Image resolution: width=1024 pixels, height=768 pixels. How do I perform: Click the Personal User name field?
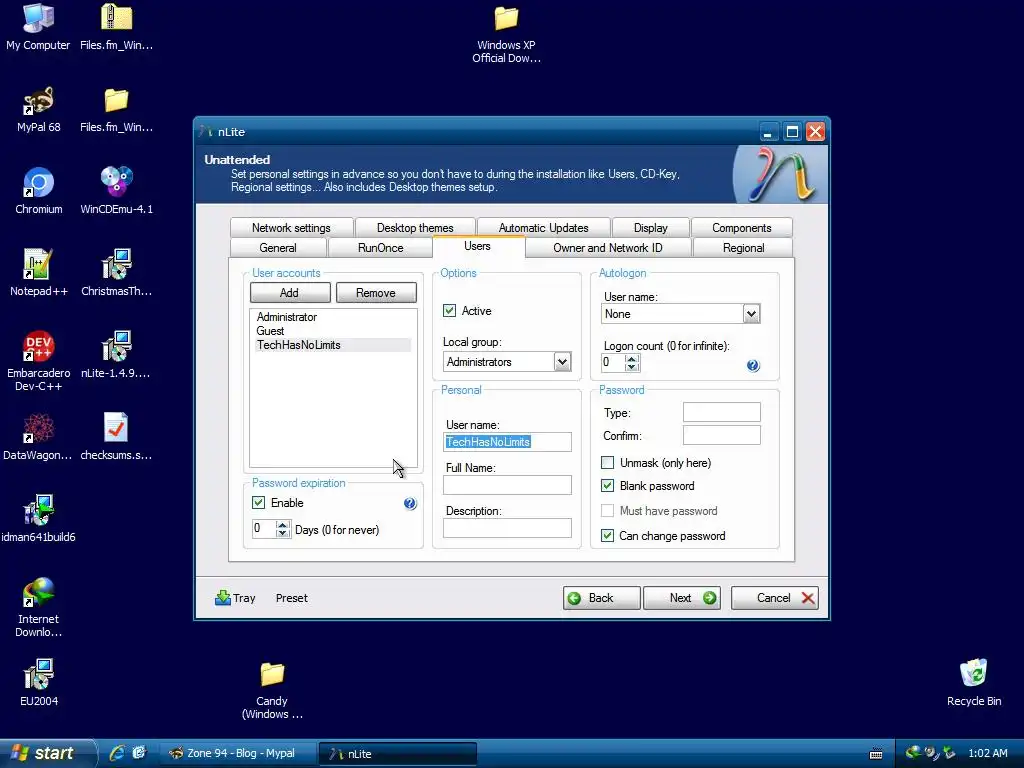pyautogui.click(x=507, y=442)
